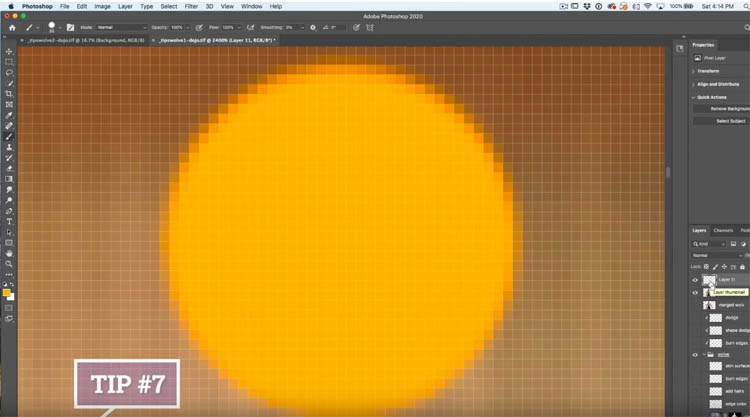Select the Clone Stamp tool

click(9, 147)
